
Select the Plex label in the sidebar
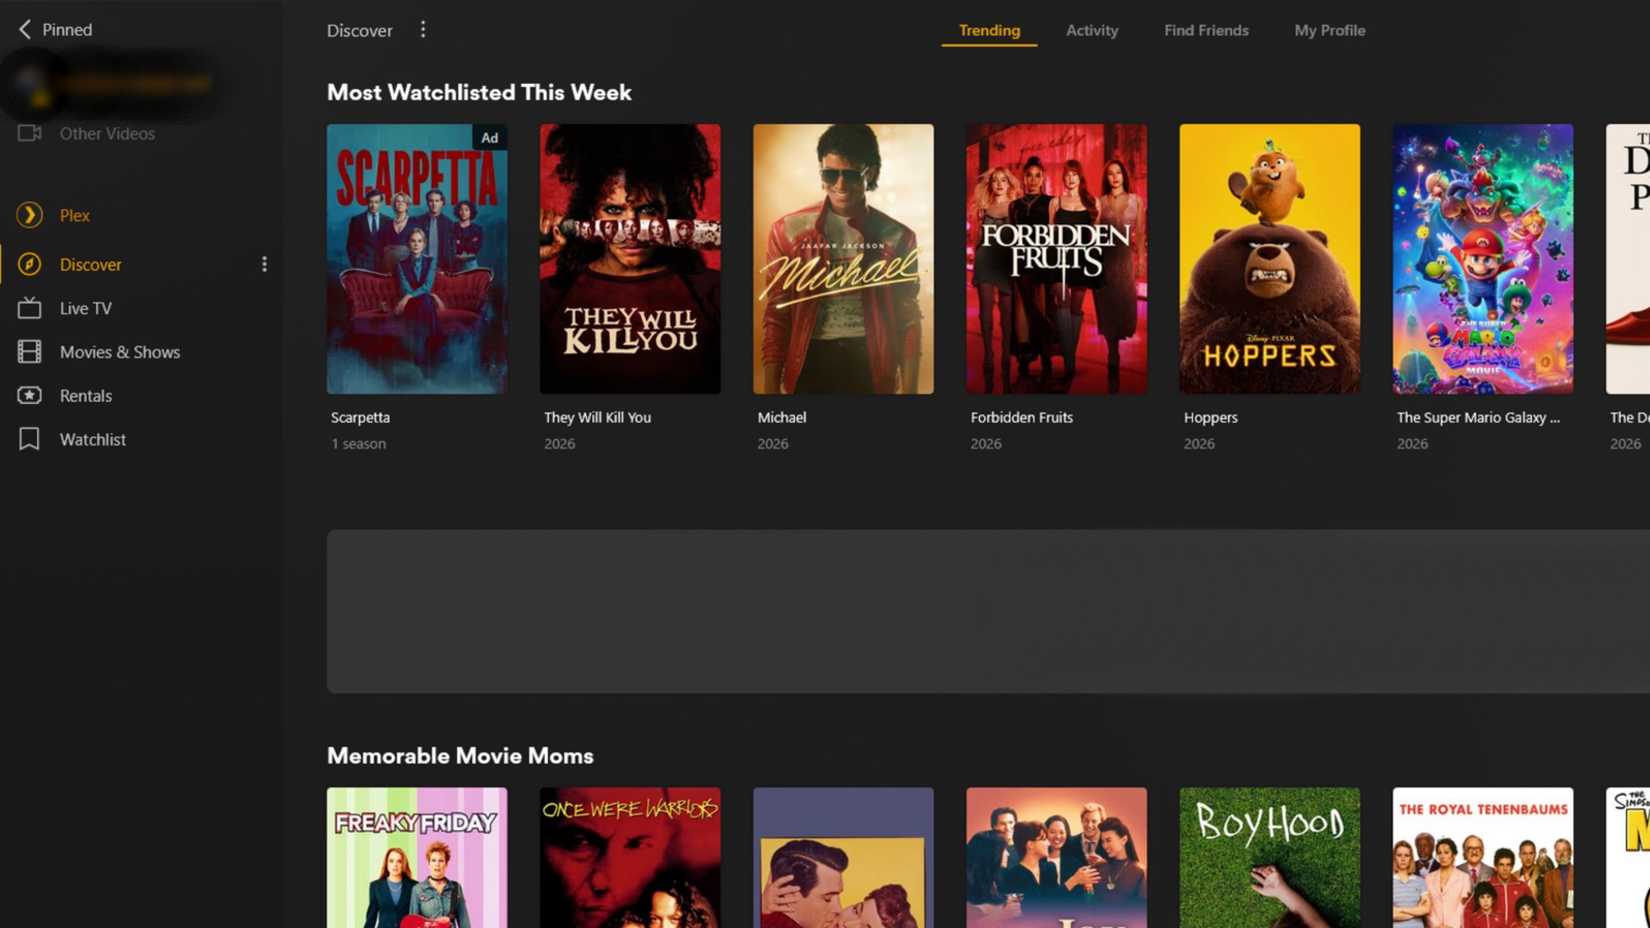click(75, 215)
